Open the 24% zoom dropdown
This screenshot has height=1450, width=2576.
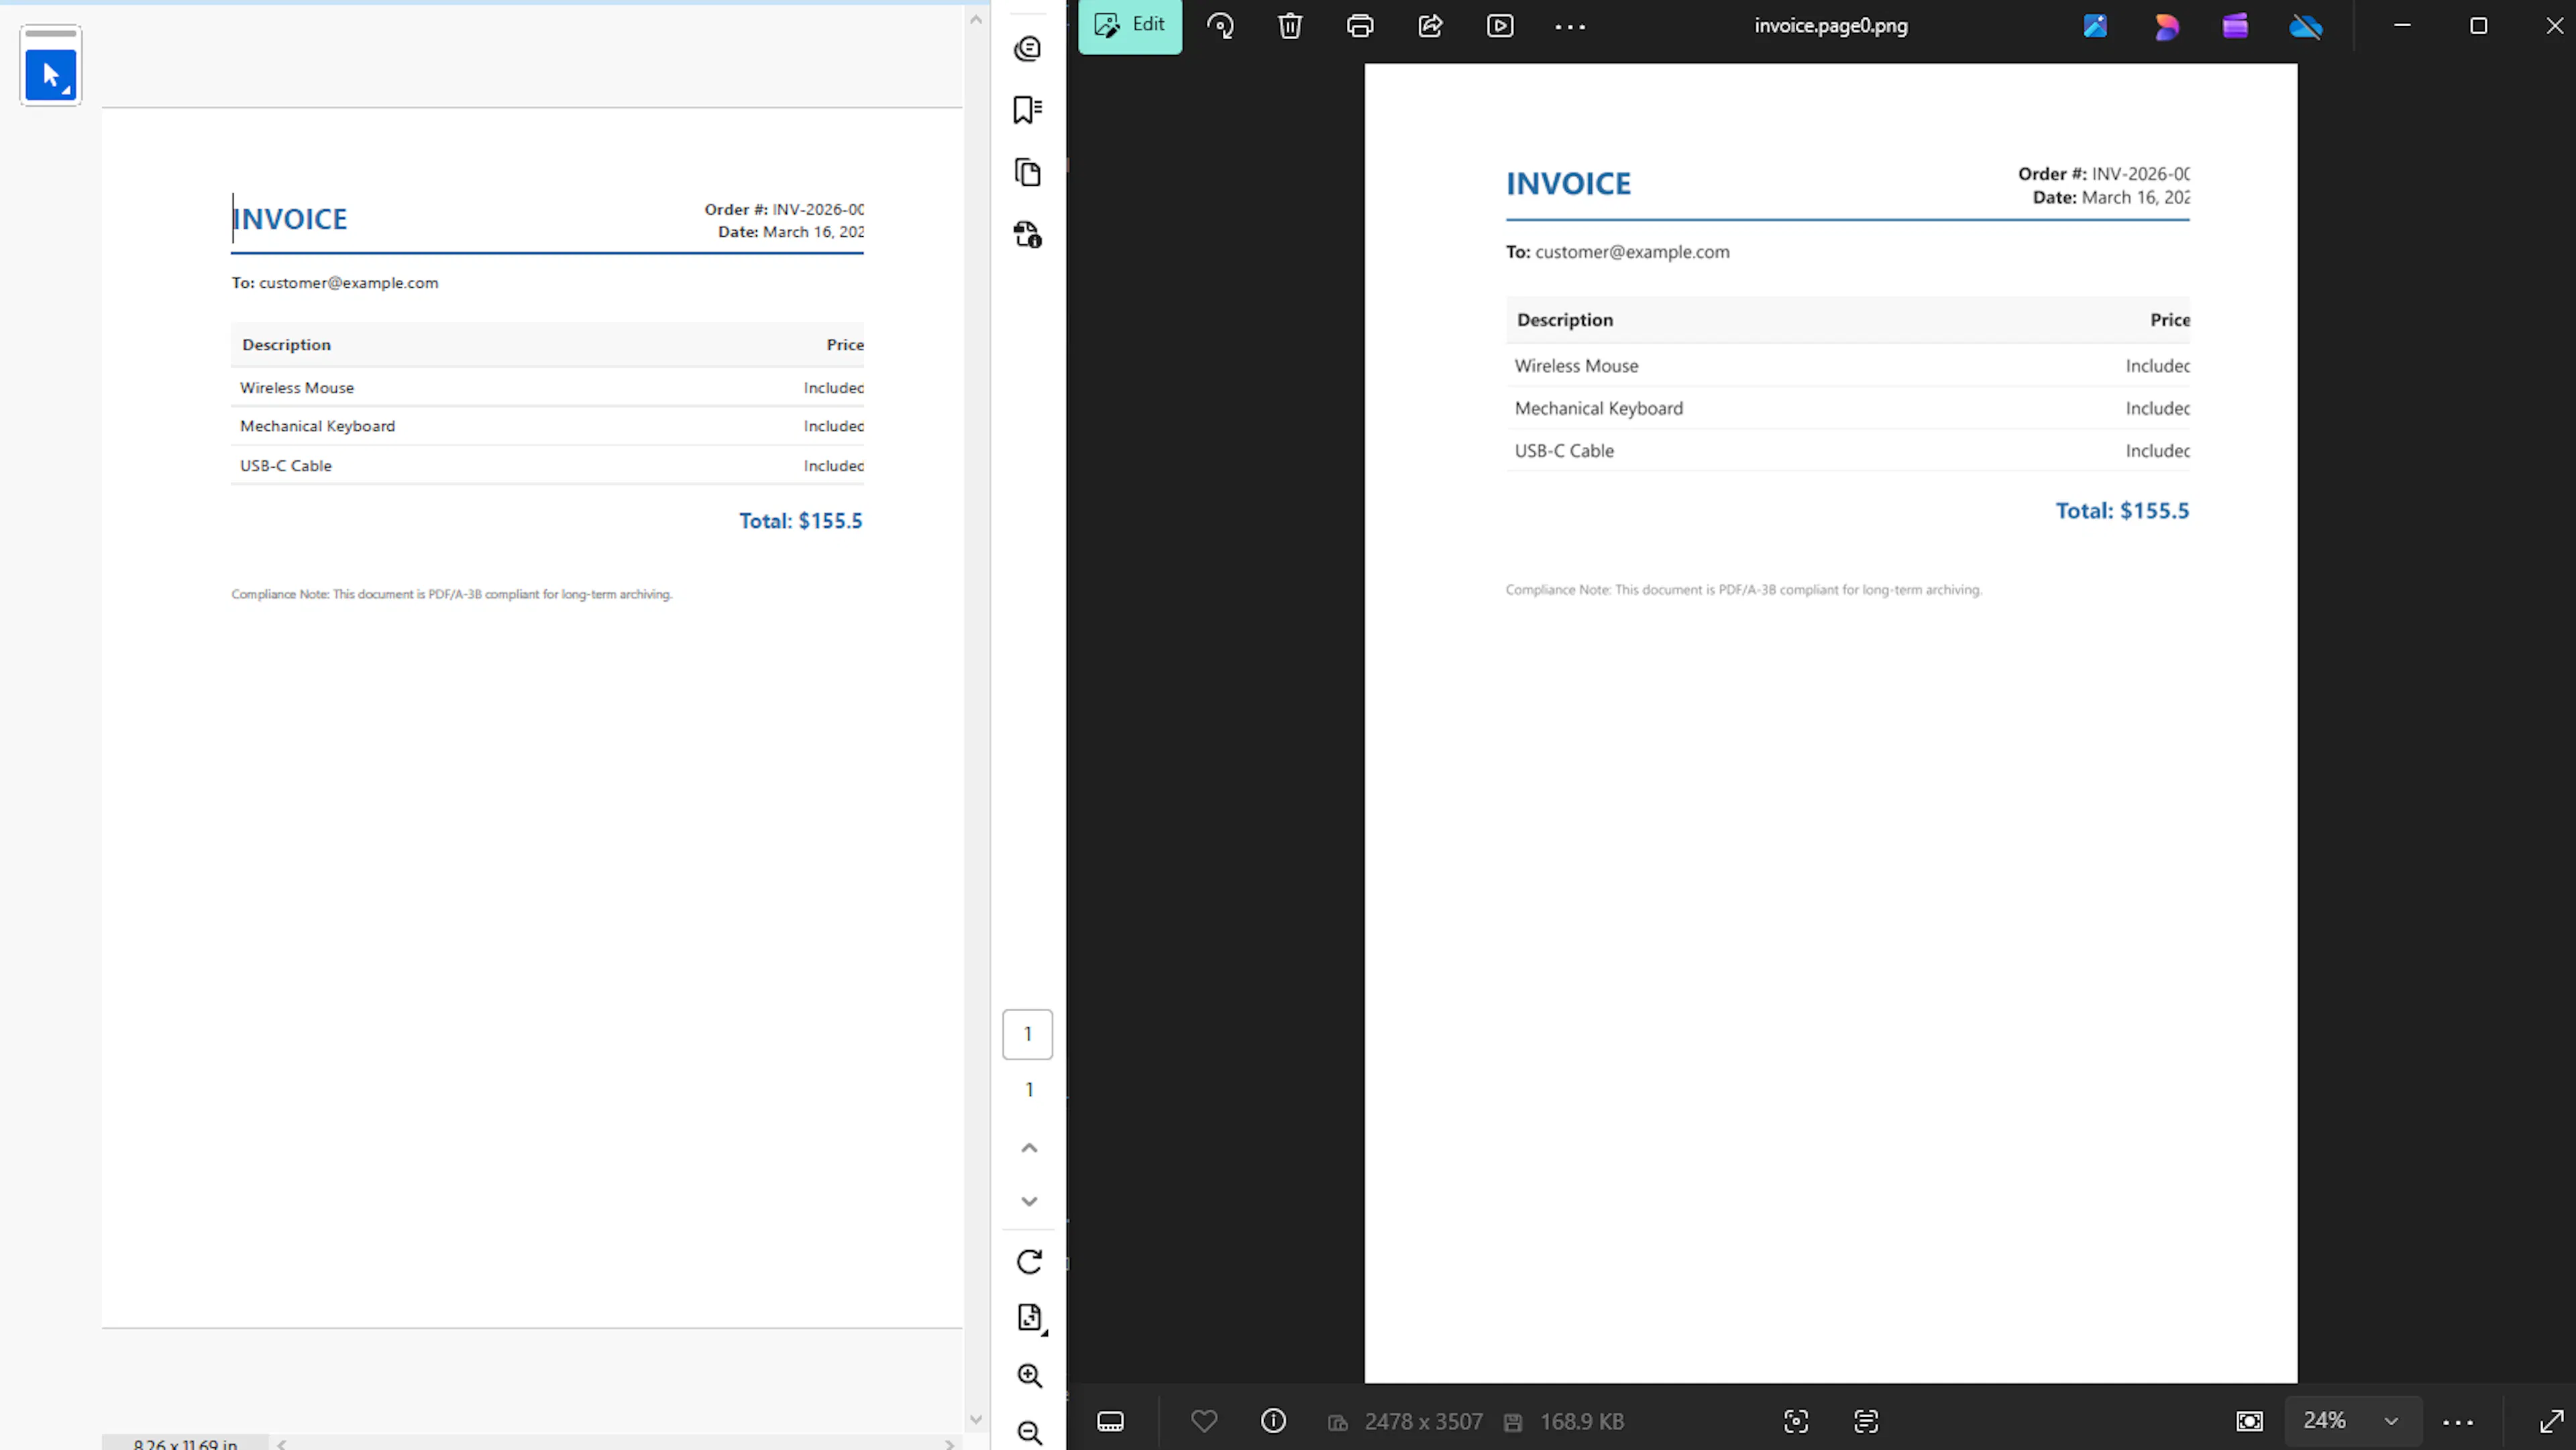[x=2352, y=1421]
